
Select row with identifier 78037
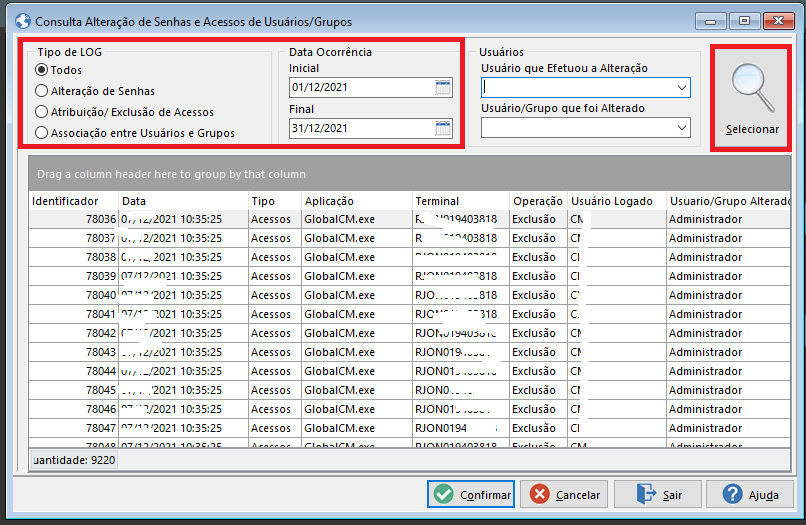(409, 239)
